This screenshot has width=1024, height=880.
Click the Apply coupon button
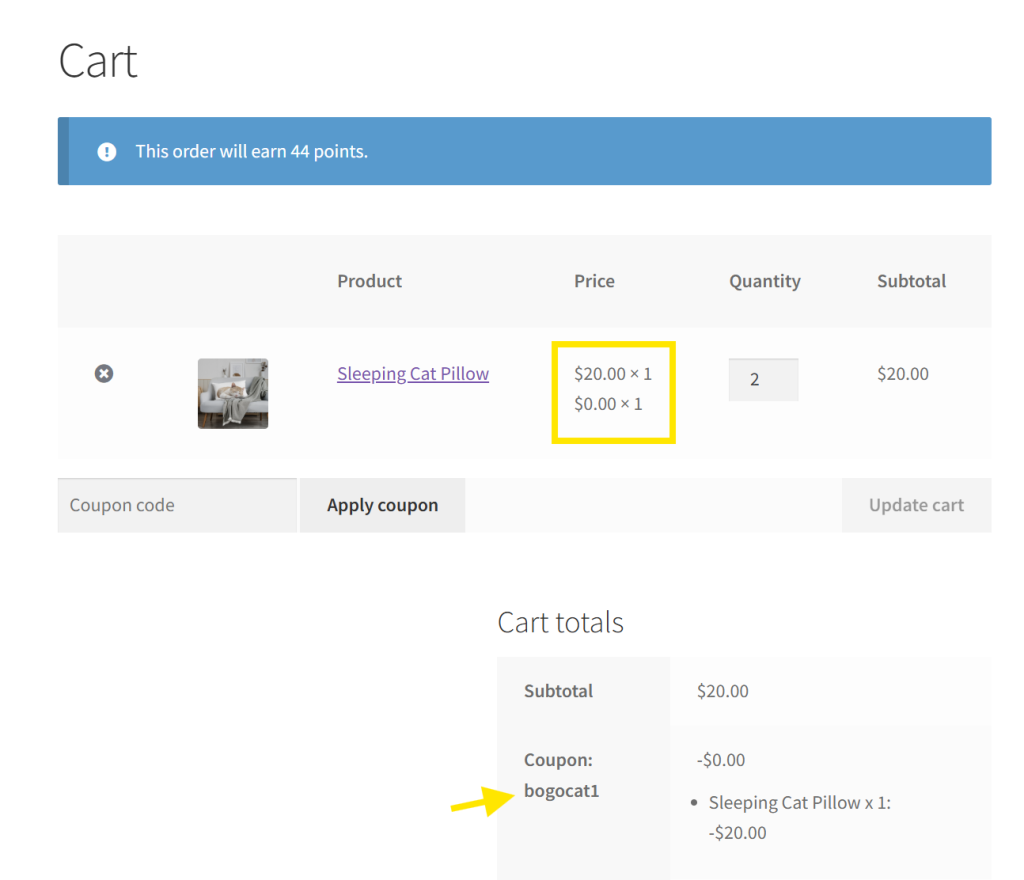[382, 505]
